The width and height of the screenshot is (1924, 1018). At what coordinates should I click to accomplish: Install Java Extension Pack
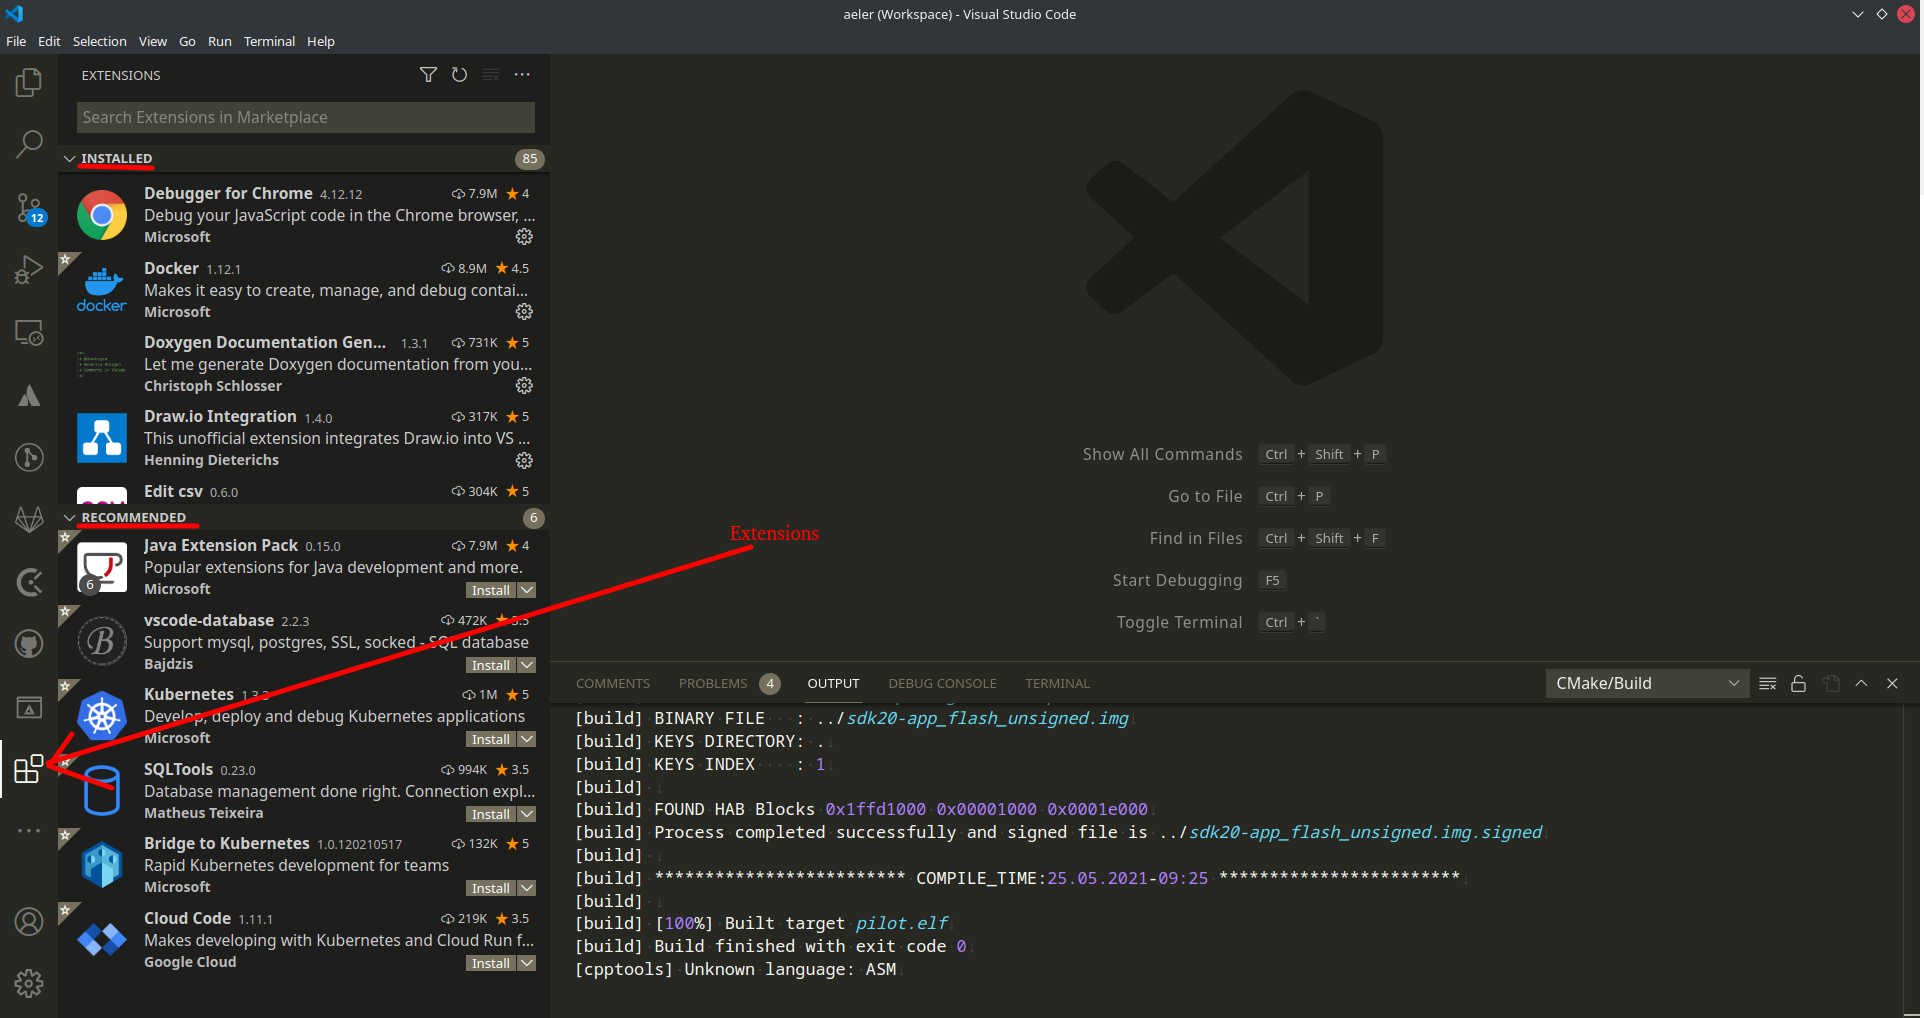491,591
